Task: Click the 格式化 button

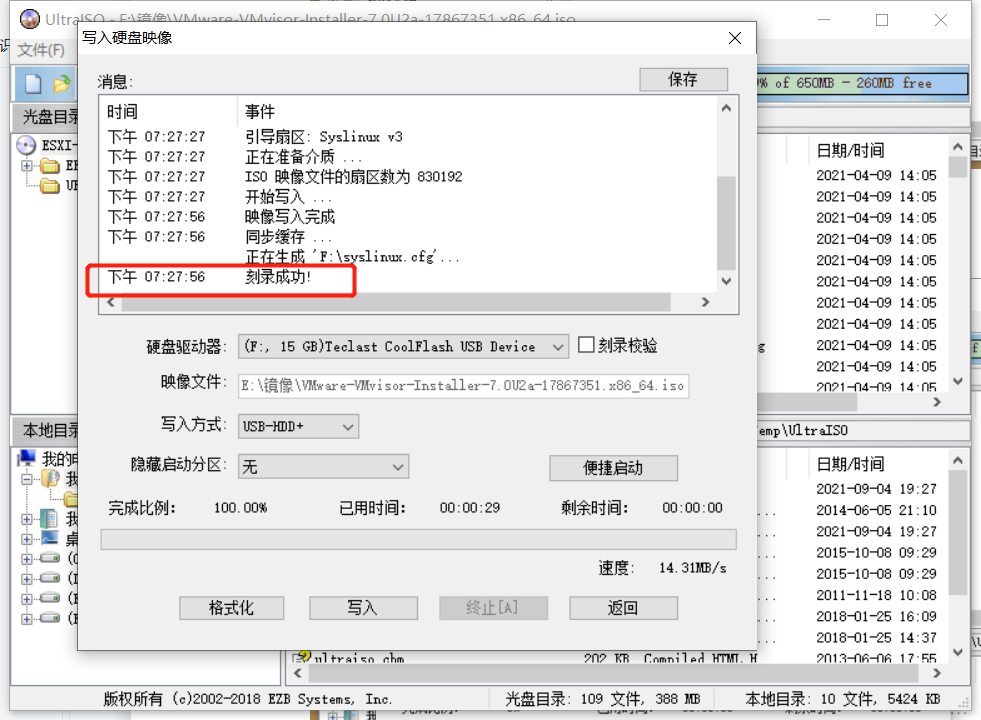Action: coord(231,607)
